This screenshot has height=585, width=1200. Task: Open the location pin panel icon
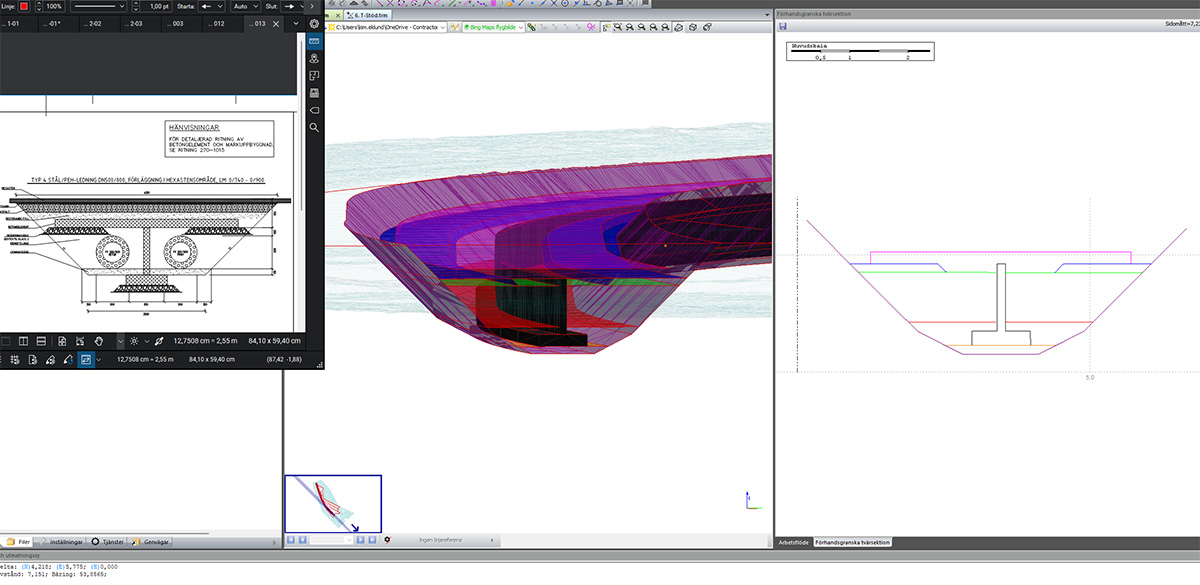(314, 58)
